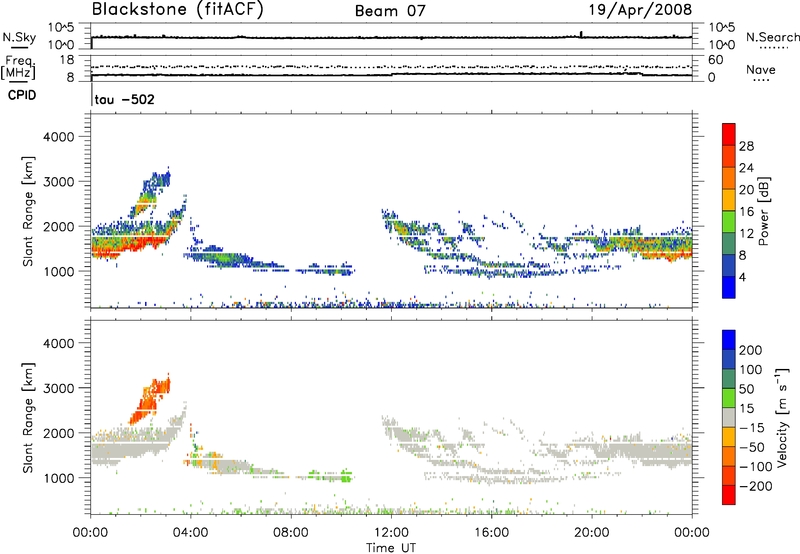Viewport: 800px width, 554px height.
Task: Click the N.Sky legend label
Action: tap(19, 37)
